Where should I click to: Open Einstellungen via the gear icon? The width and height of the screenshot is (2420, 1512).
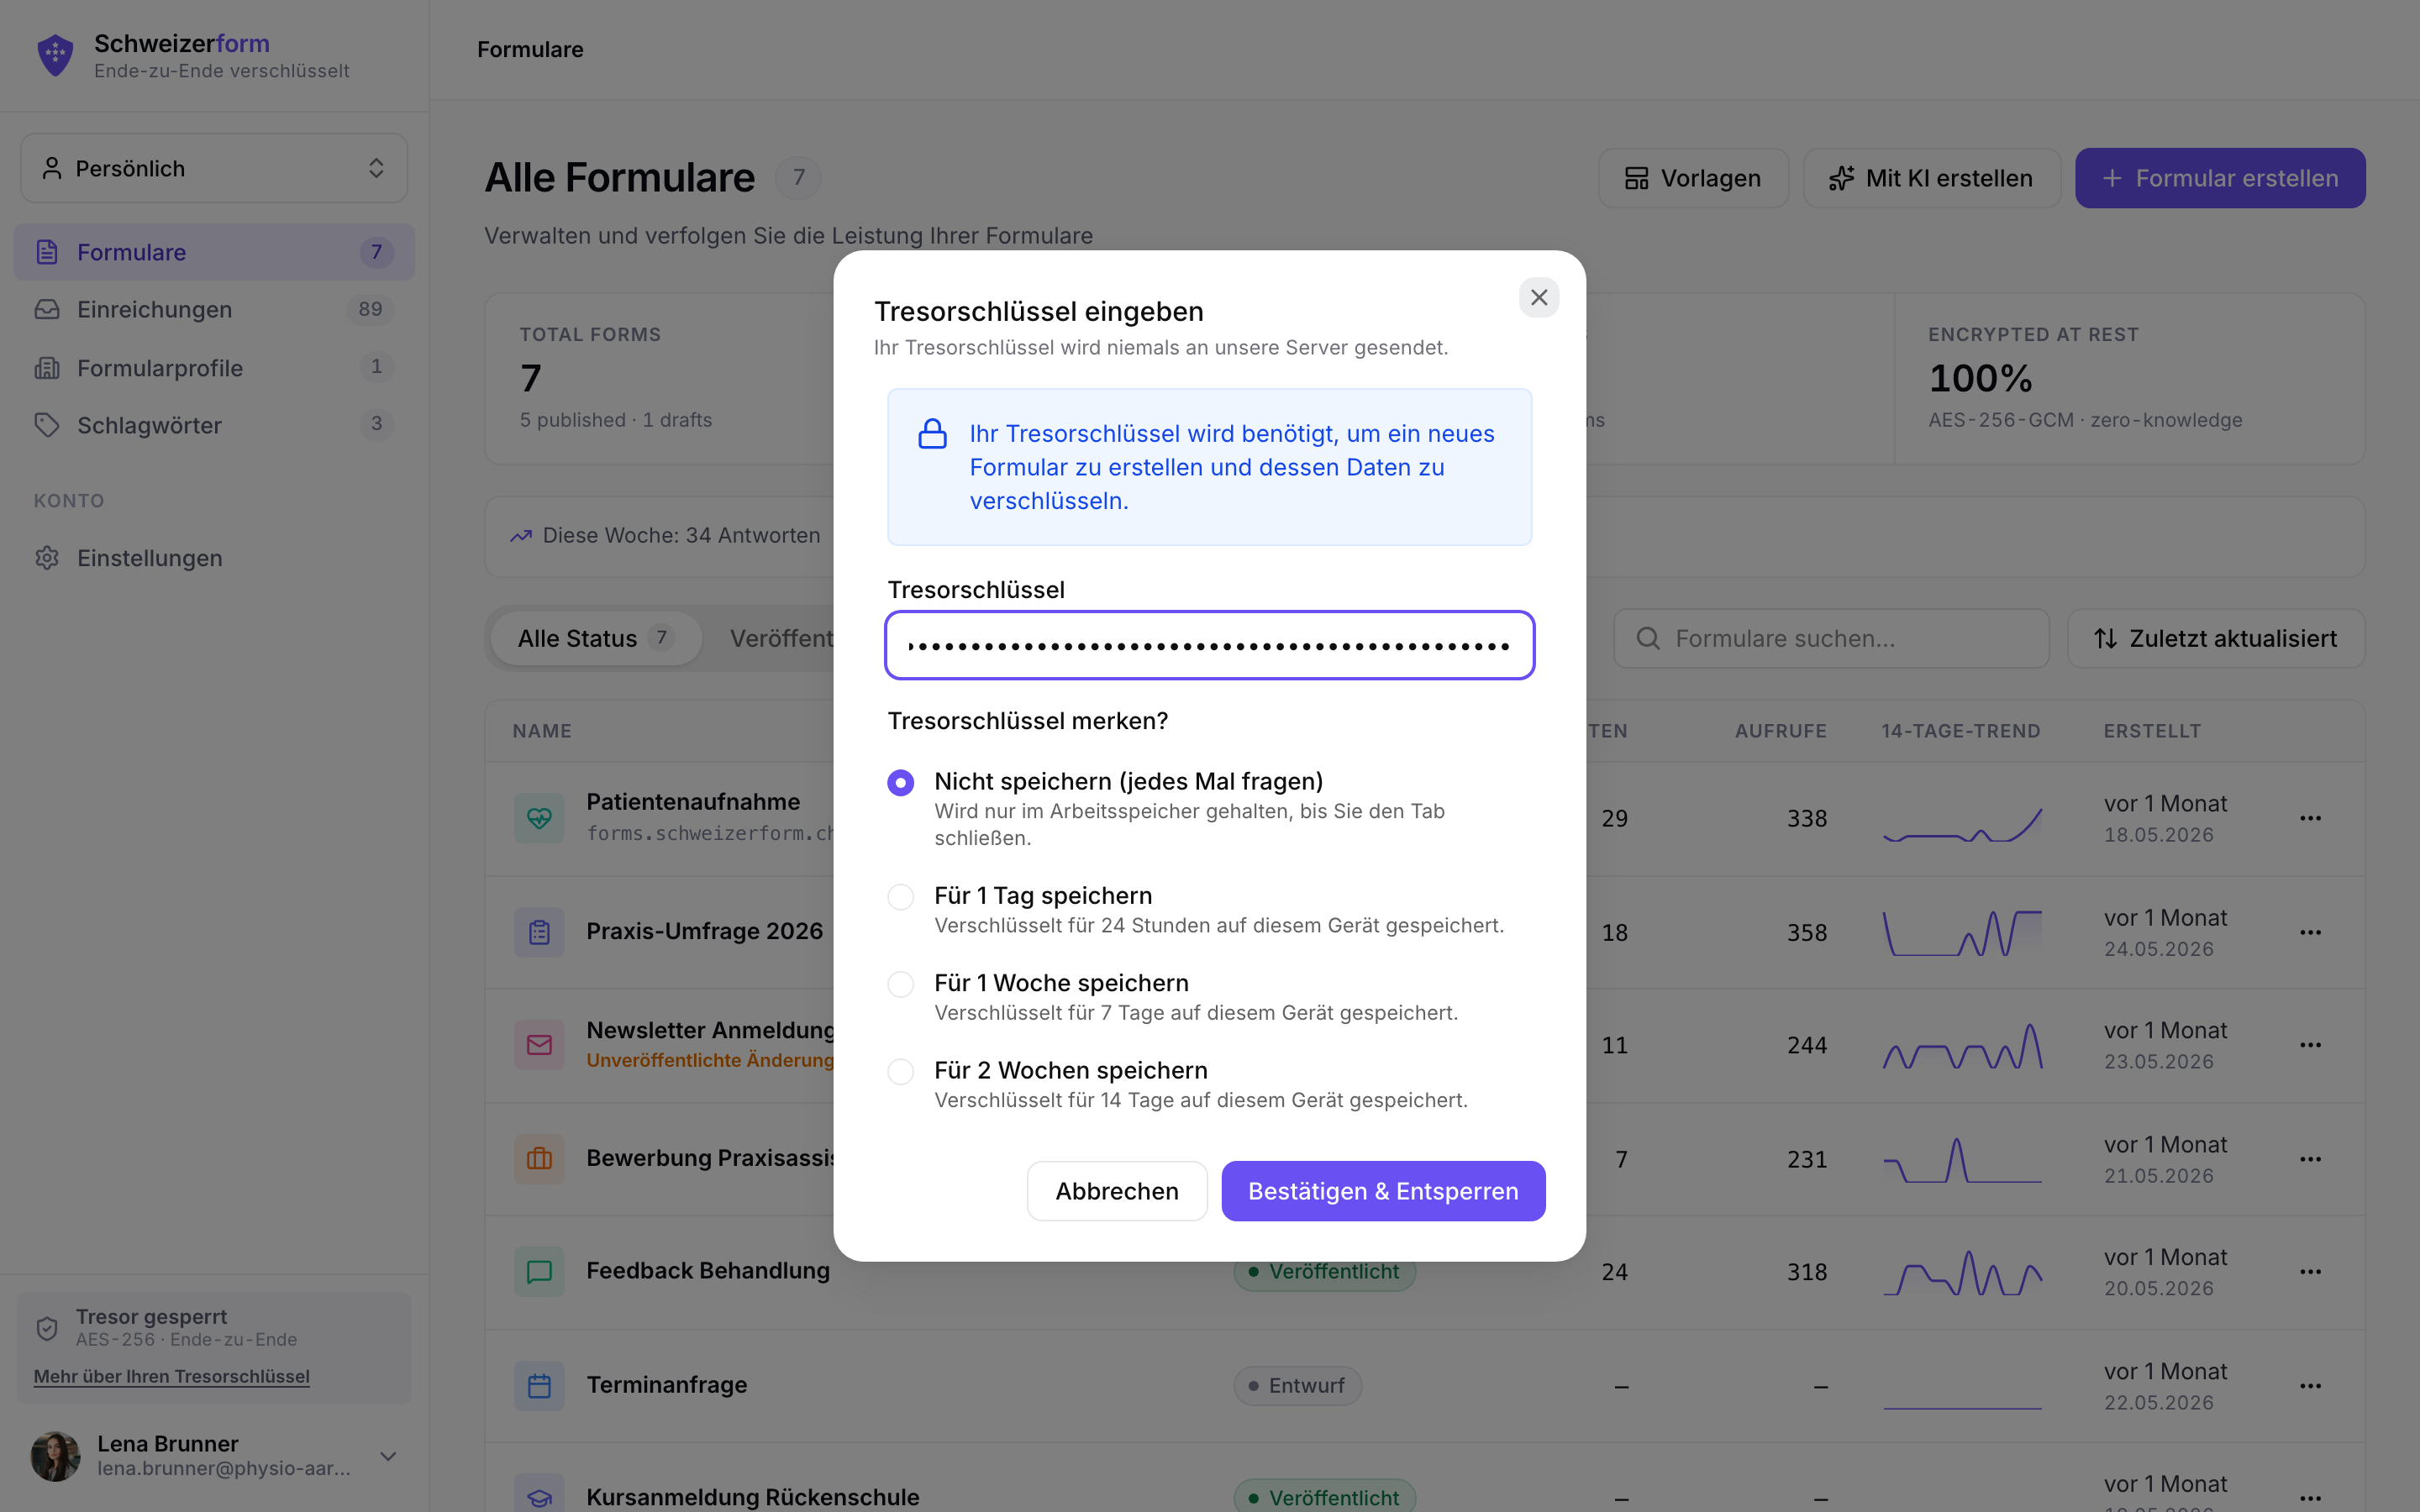(47, 558)
